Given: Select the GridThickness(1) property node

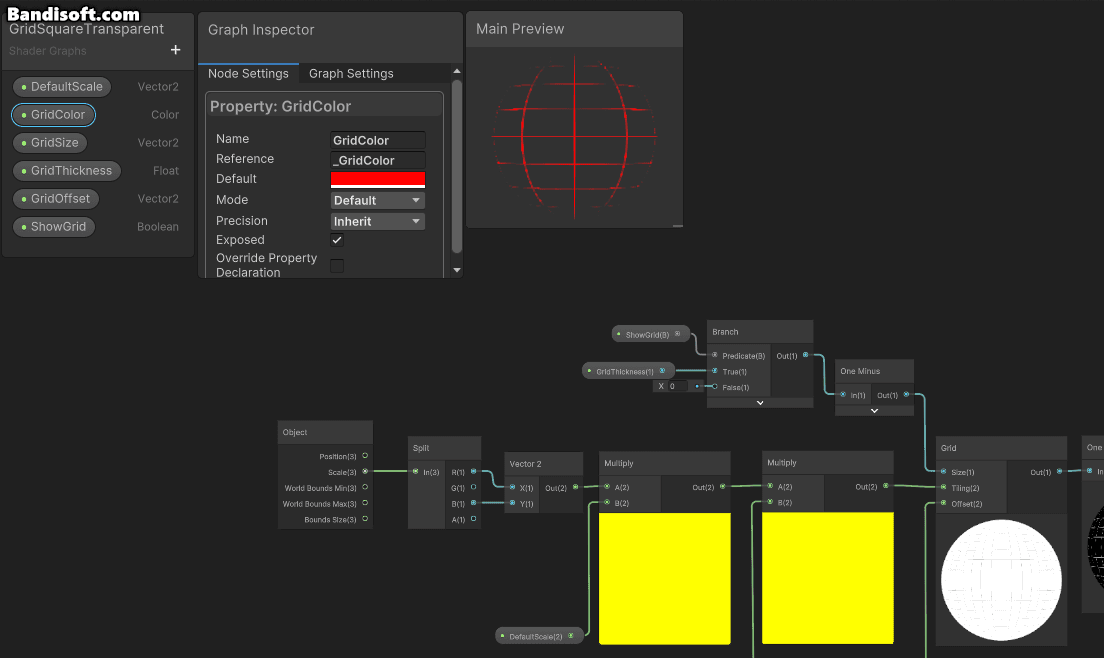Looking at the screenshot, I should pos(628,371).
